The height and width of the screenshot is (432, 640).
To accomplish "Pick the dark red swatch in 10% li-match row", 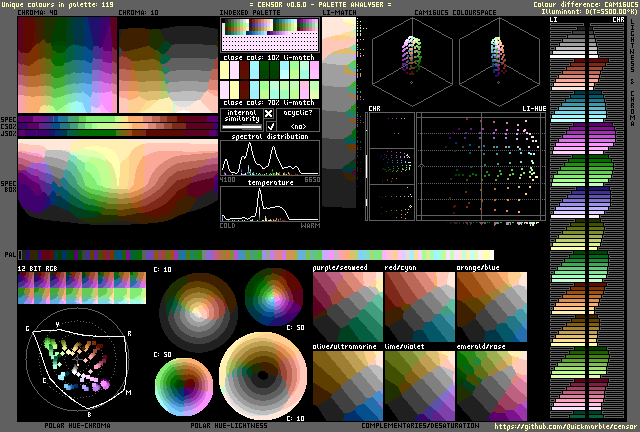I will [244, 70].
